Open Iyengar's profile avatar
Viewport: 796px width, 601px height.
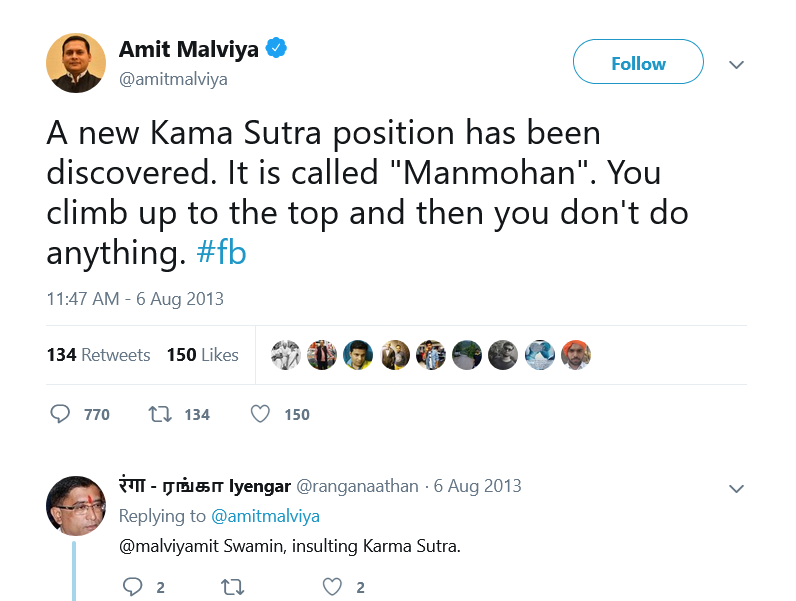pyautogui.click(x=76, y=506)
